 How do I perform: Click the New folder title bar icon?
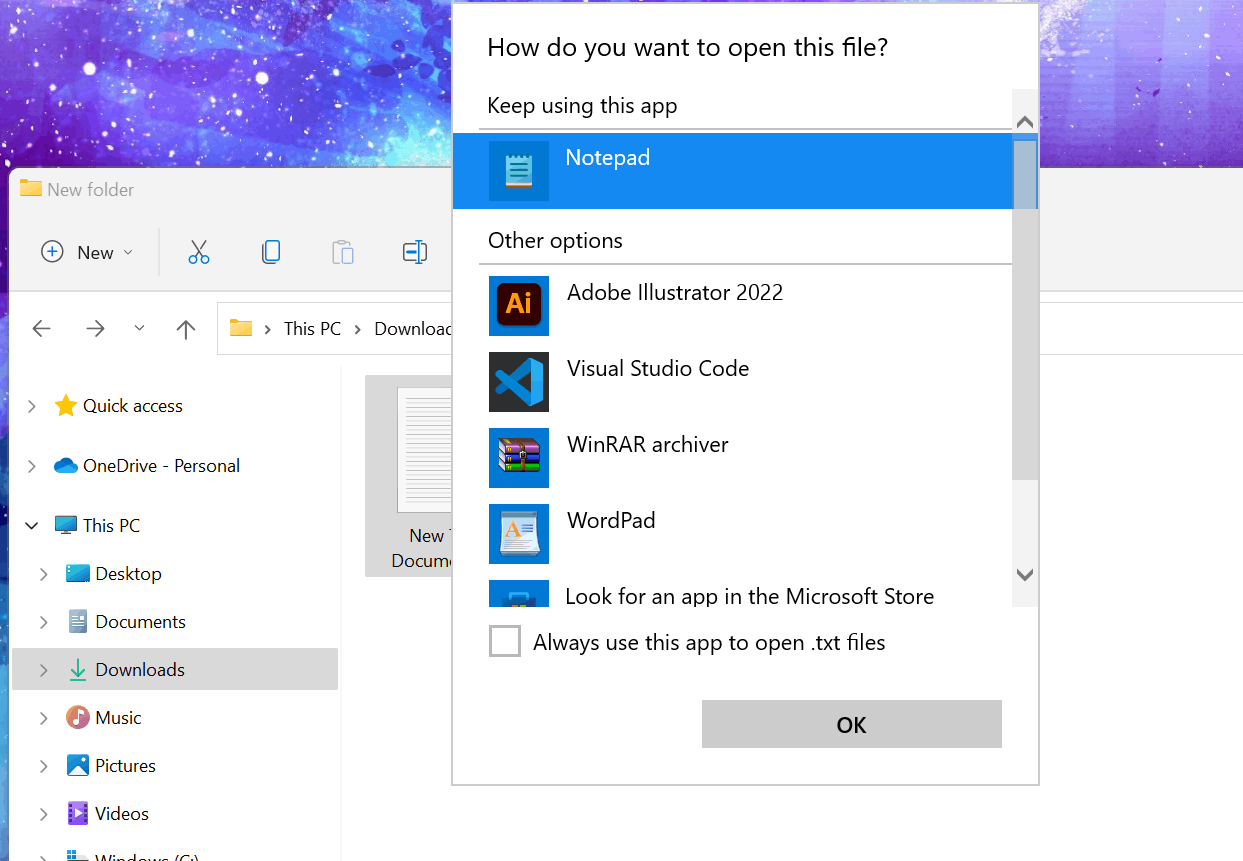[x=30, y=188]
